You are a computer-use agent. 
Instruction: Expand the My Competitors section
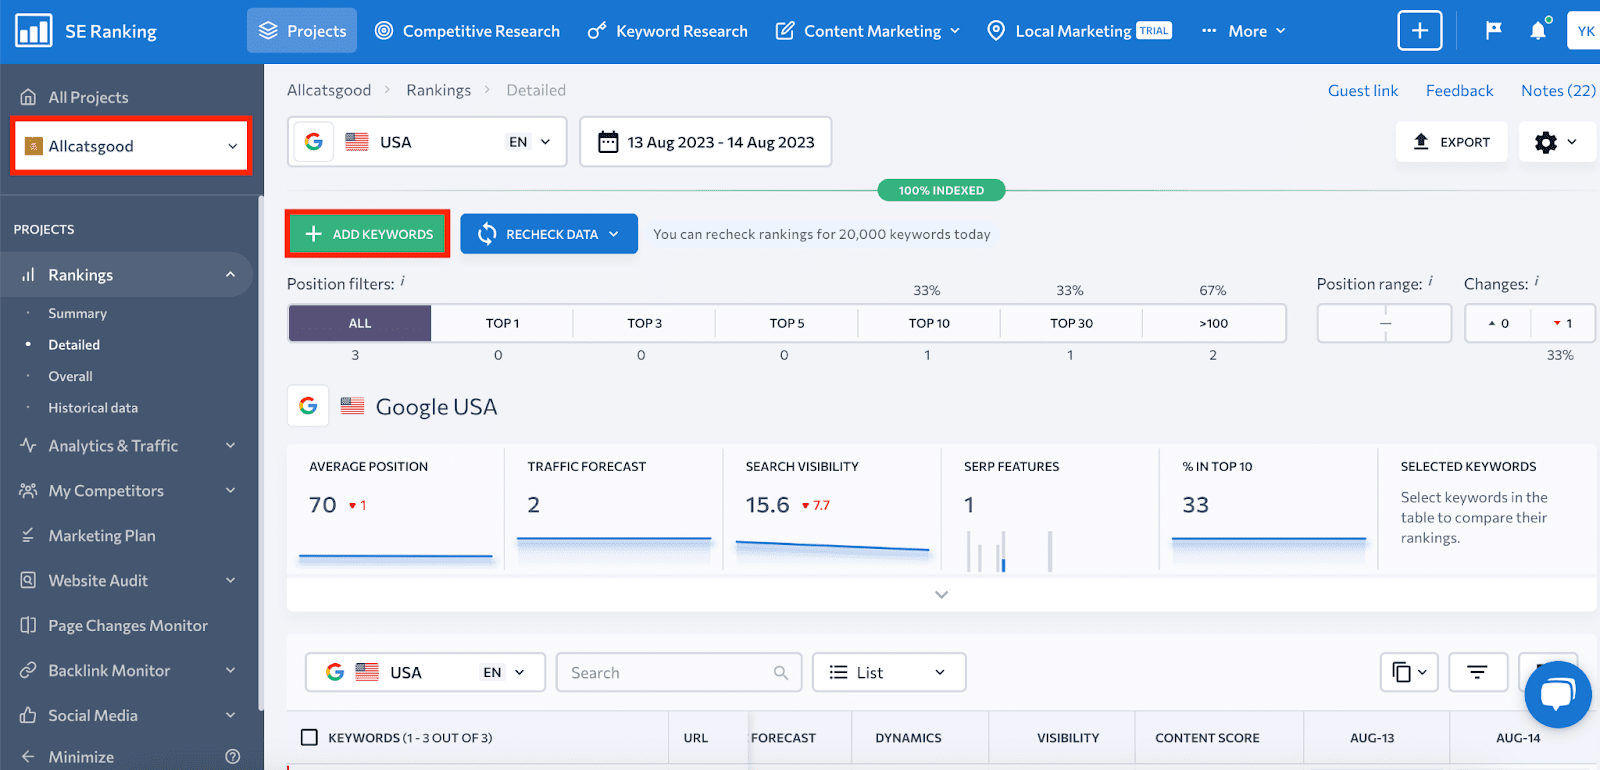click(231, 490)
